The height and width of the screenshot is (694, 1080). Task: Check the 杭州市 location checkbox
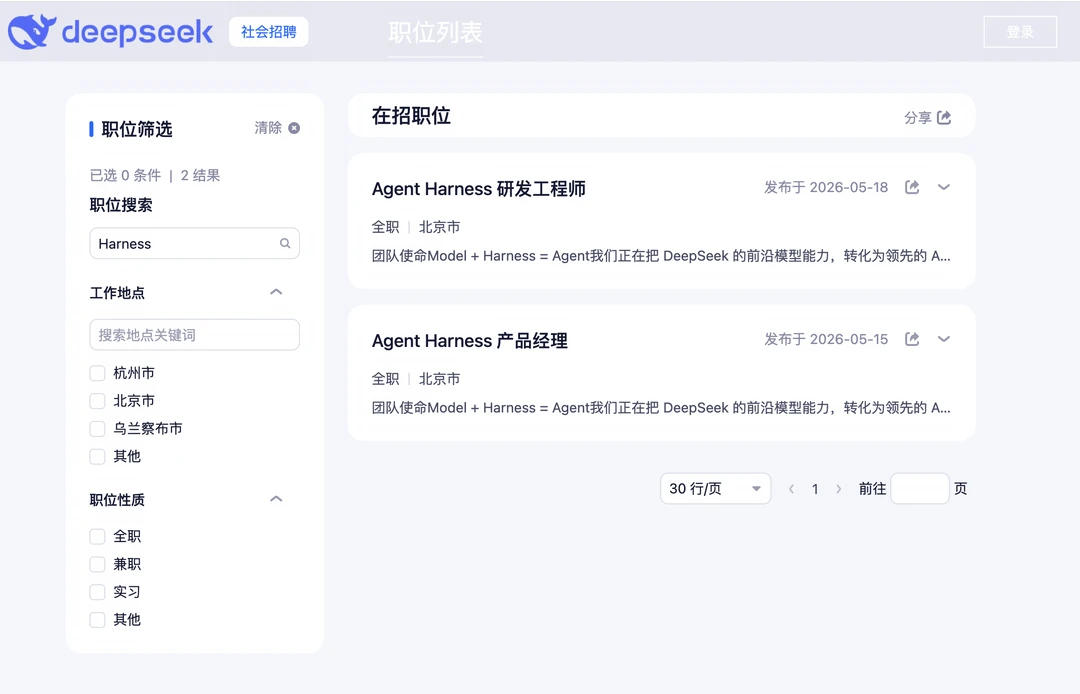point(97,373)
